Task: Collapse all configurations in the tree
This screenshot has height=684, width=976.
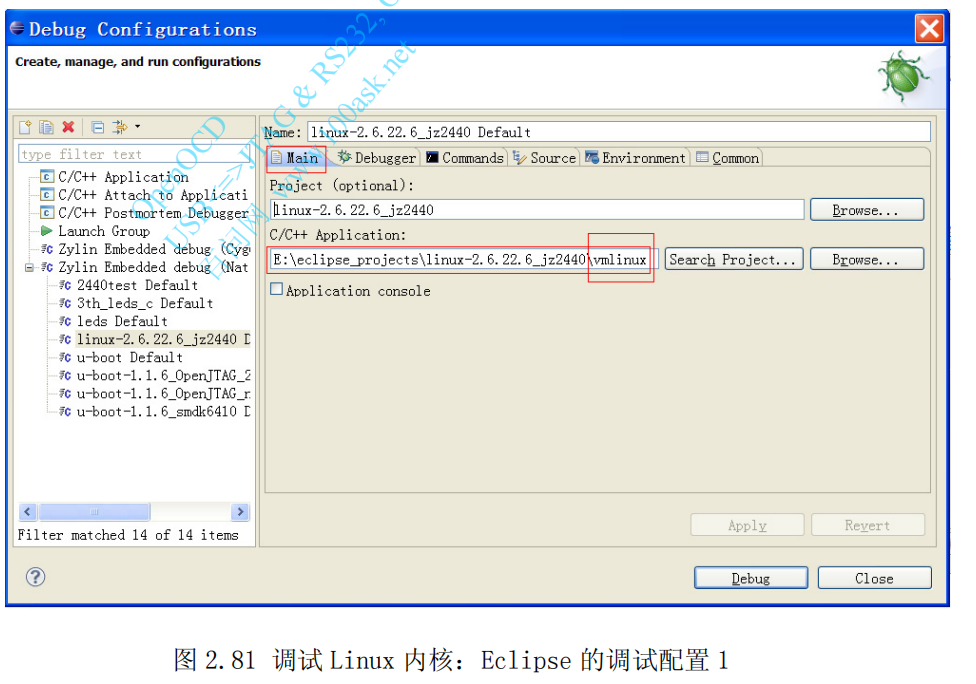Action: coord(97,126)
